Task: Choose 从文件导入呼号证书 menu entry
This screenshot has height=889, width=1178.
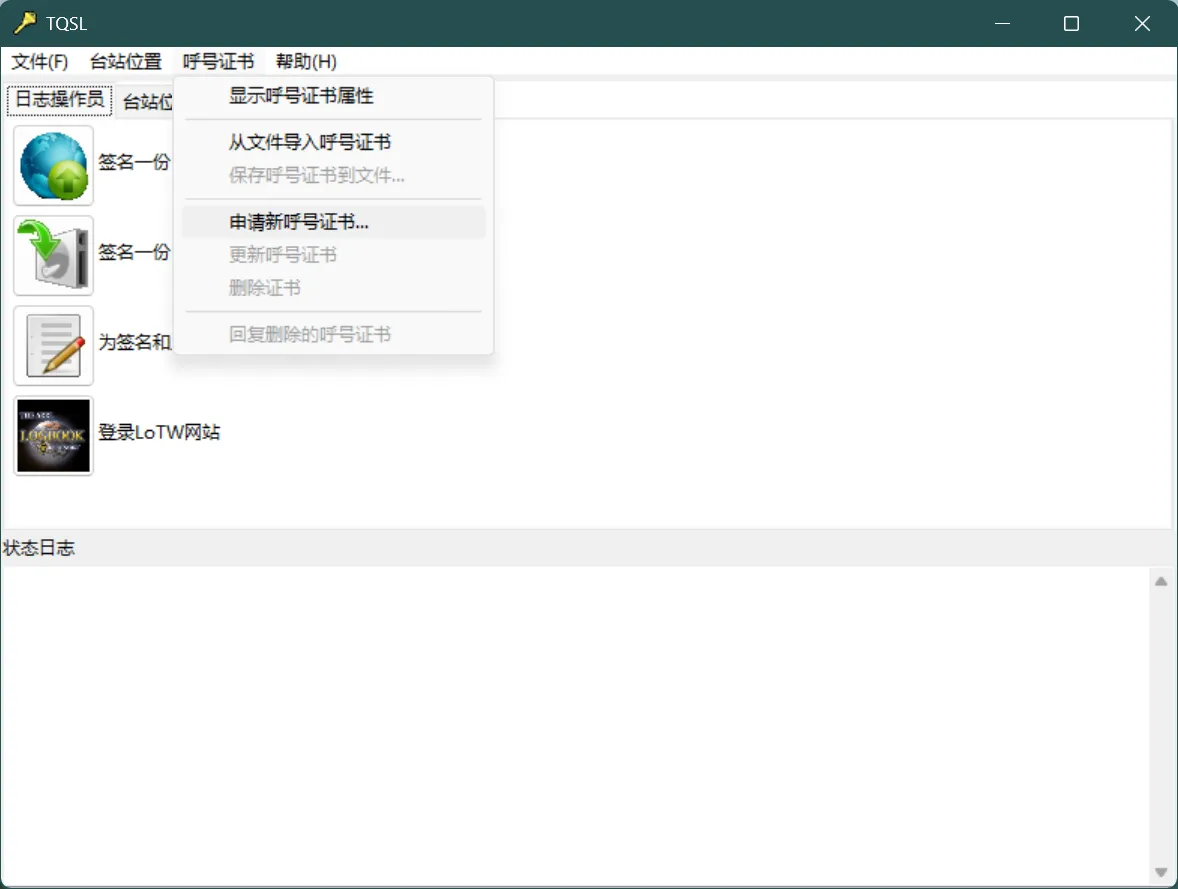Action: click(309, 143)
